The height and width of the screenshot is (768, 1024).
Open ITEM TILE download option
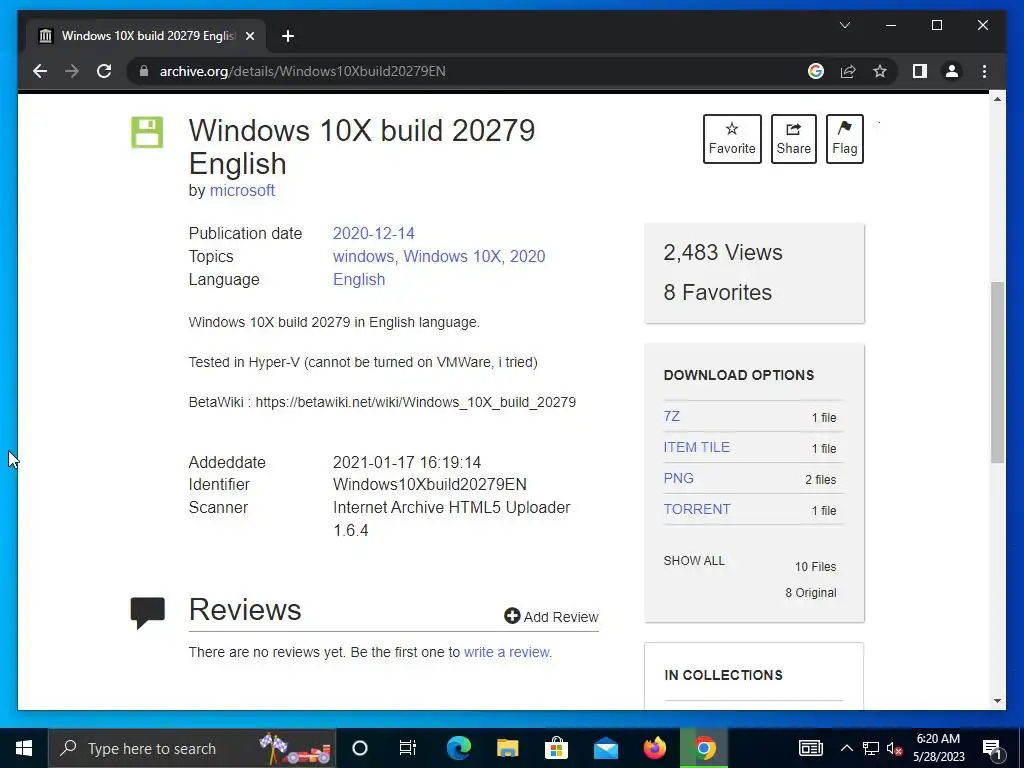[x=697, y=447]
